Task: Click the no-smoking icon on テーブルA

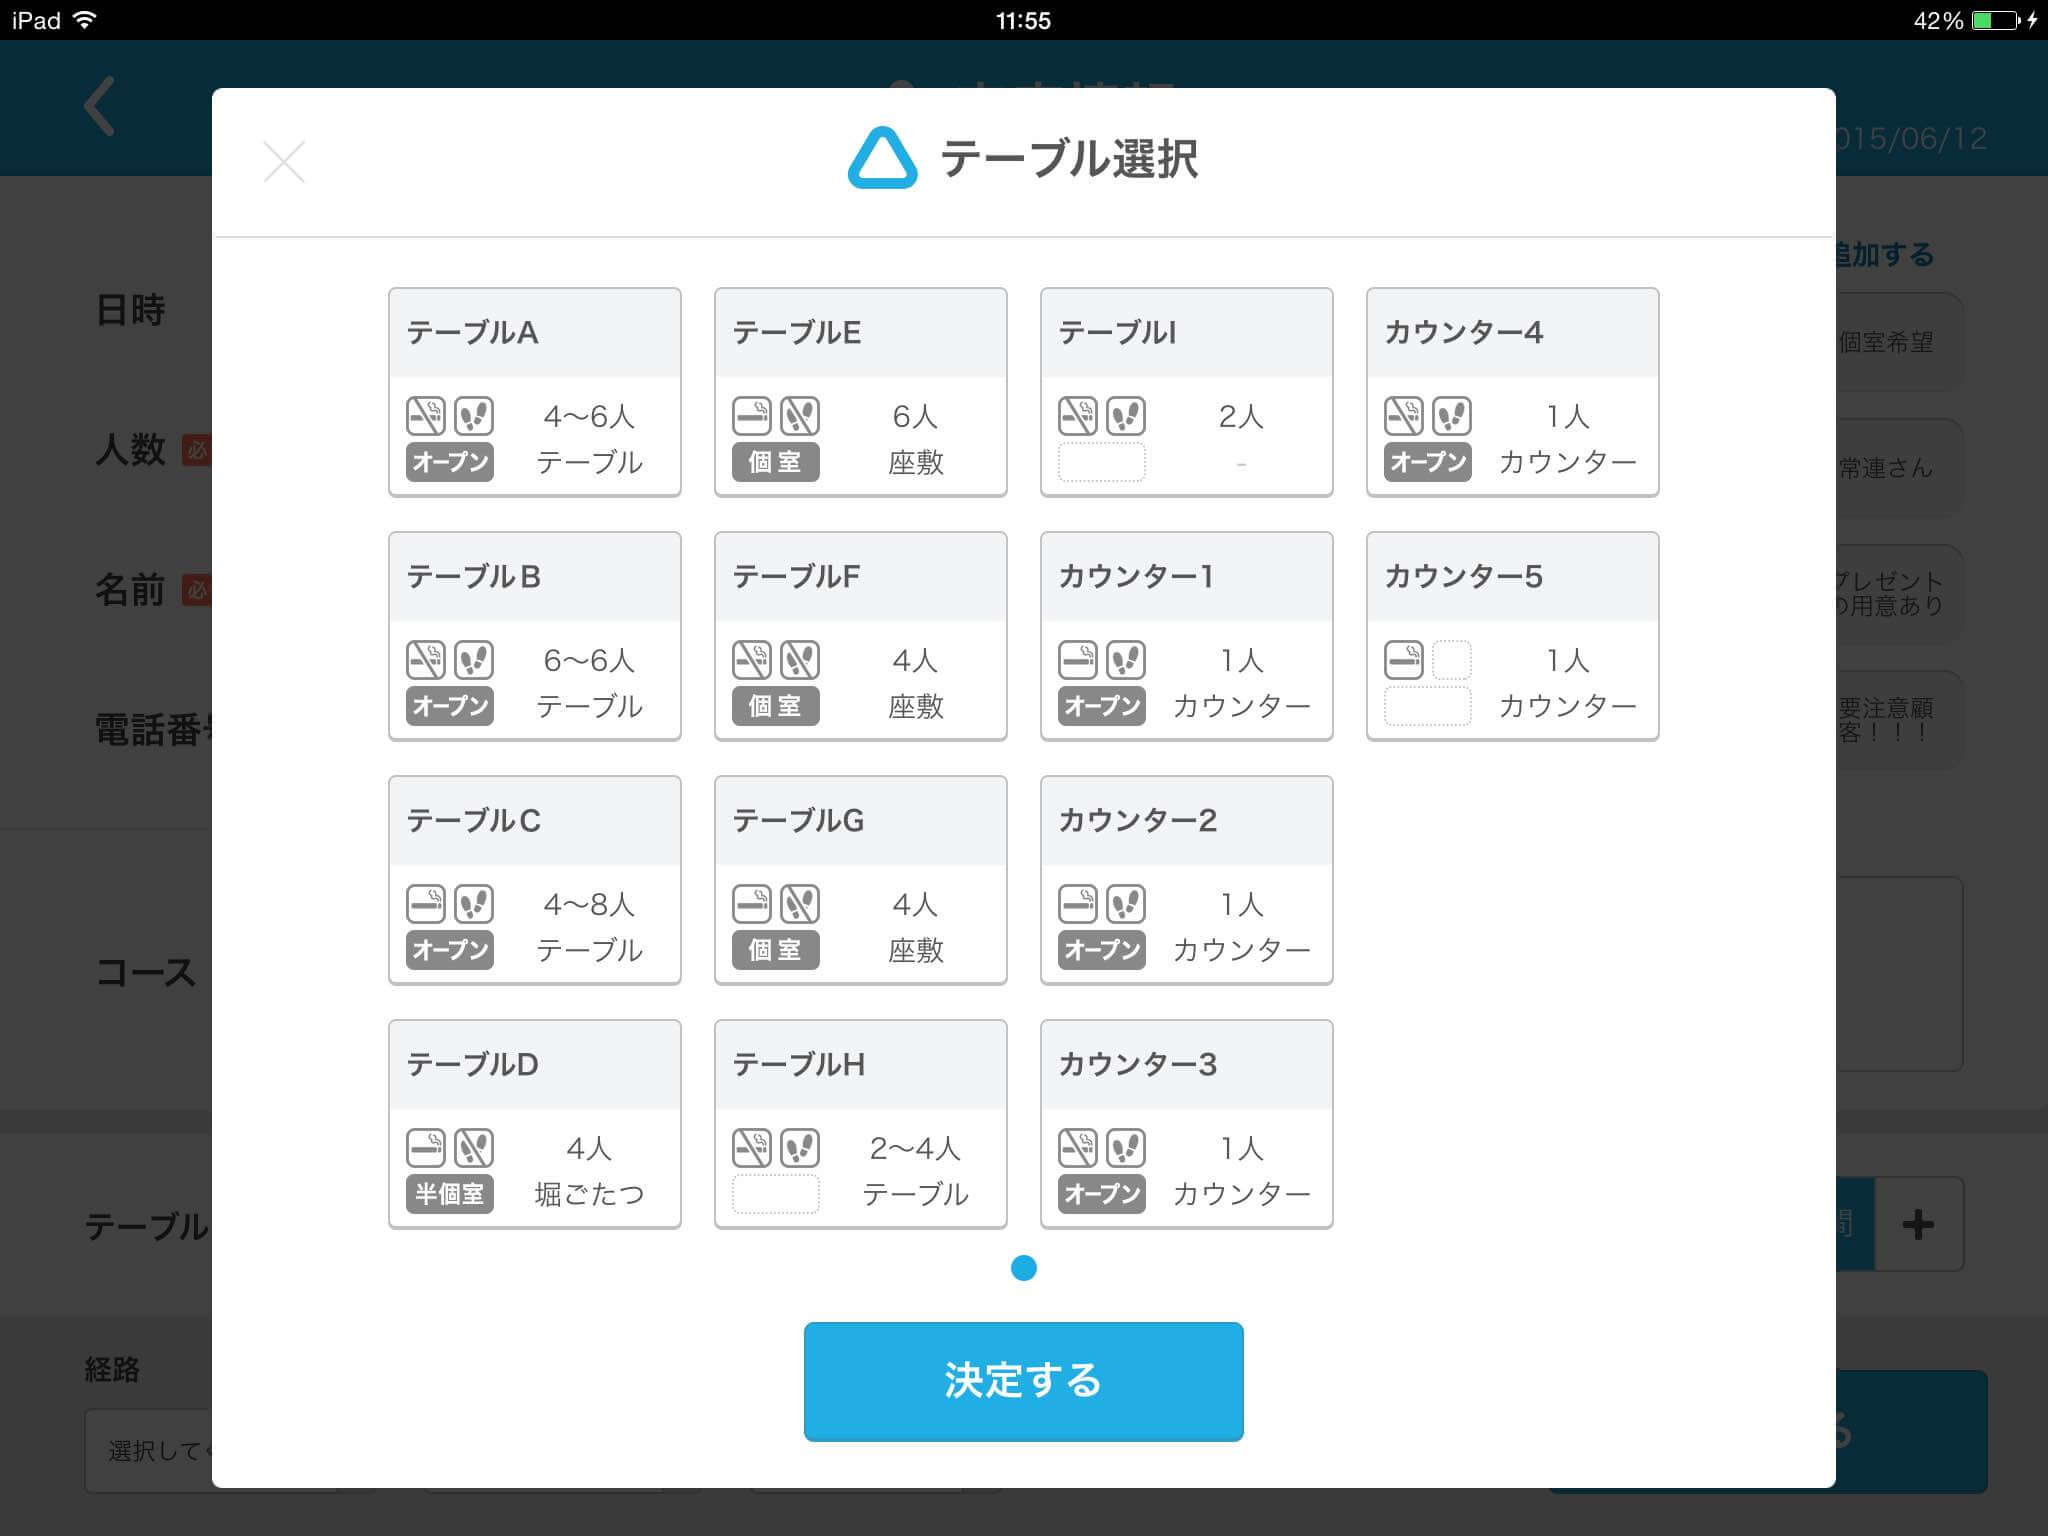Action: [x=425, y=416]
